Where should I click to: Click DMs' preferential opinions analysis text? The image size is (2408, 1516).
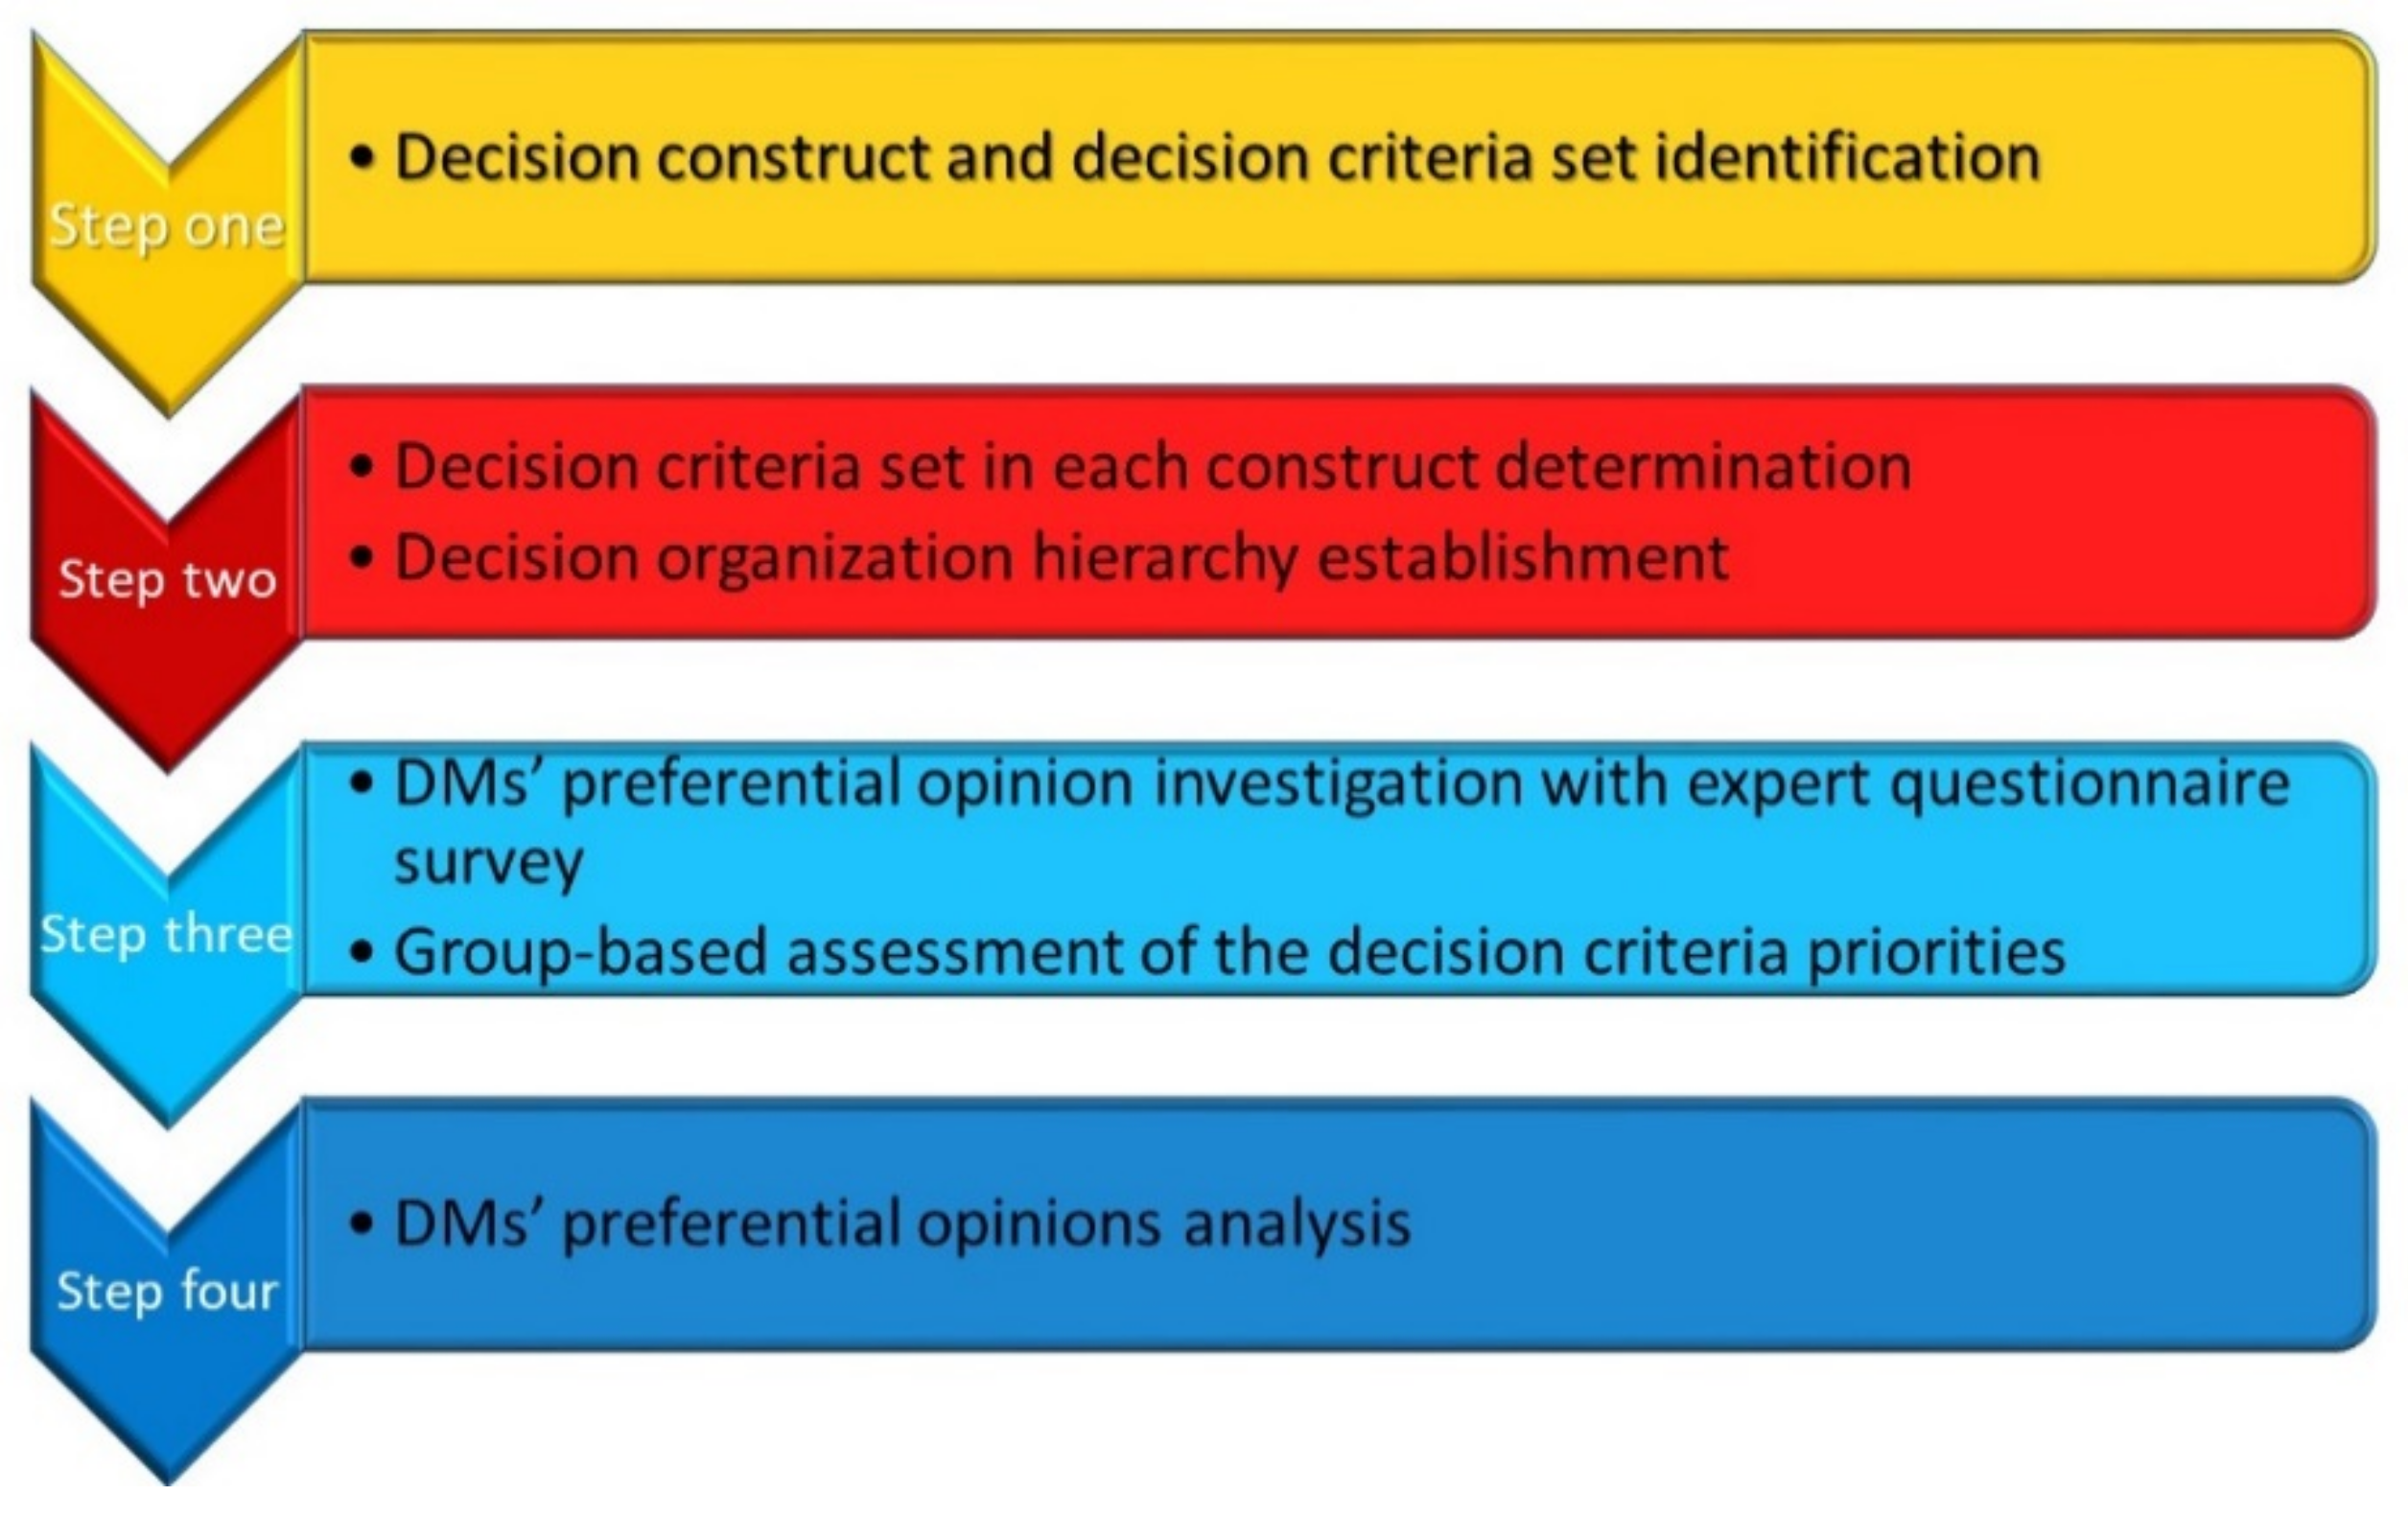pos(902,1224)
